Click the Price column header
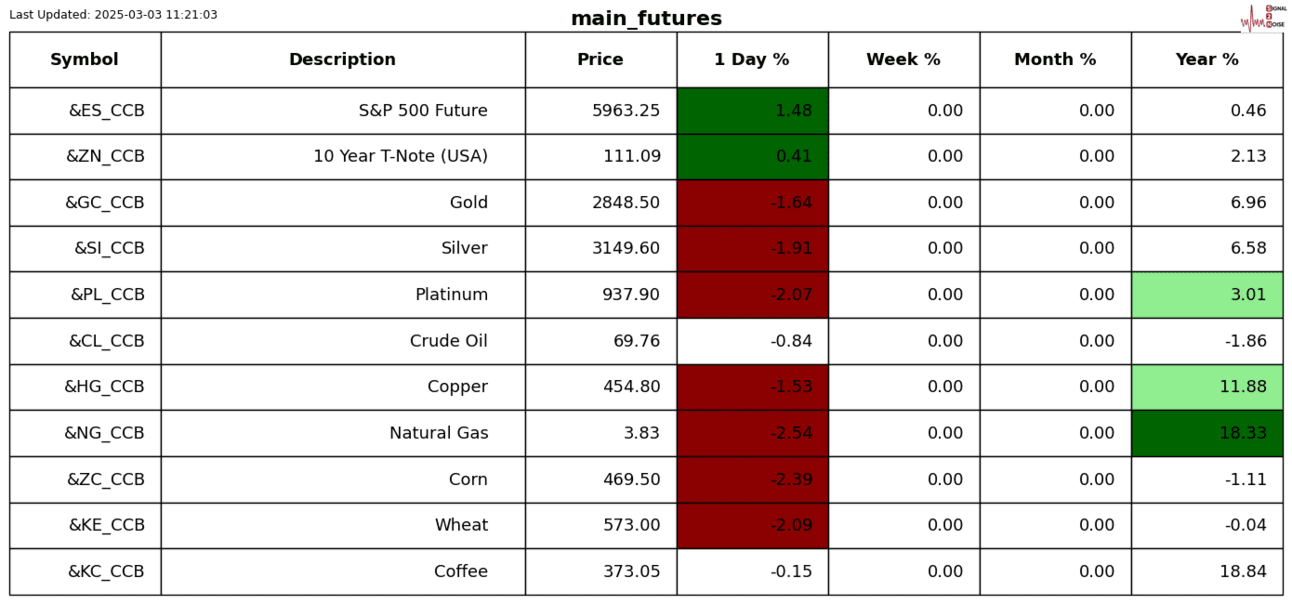This screenshot has width=1292, height=604. coord(600,60)
